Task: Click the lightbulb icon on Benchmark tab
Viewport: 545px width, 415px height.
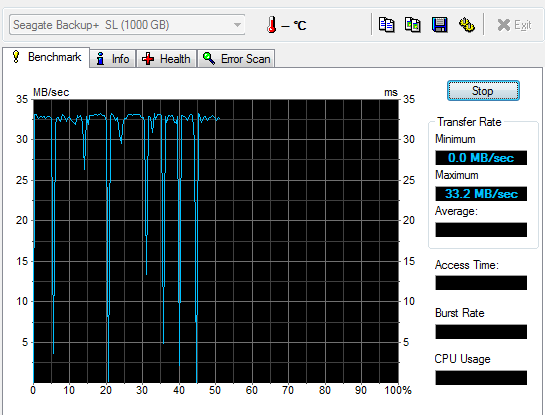Action: coord(16,57)
